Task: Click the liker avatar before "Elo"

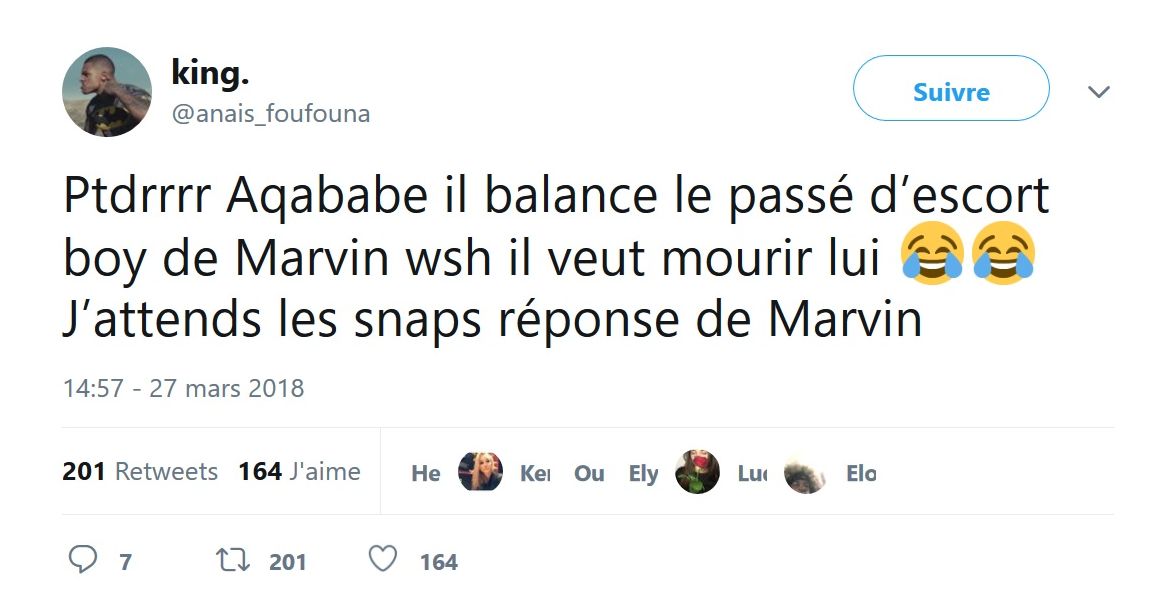Action: [x=805, y=472]
